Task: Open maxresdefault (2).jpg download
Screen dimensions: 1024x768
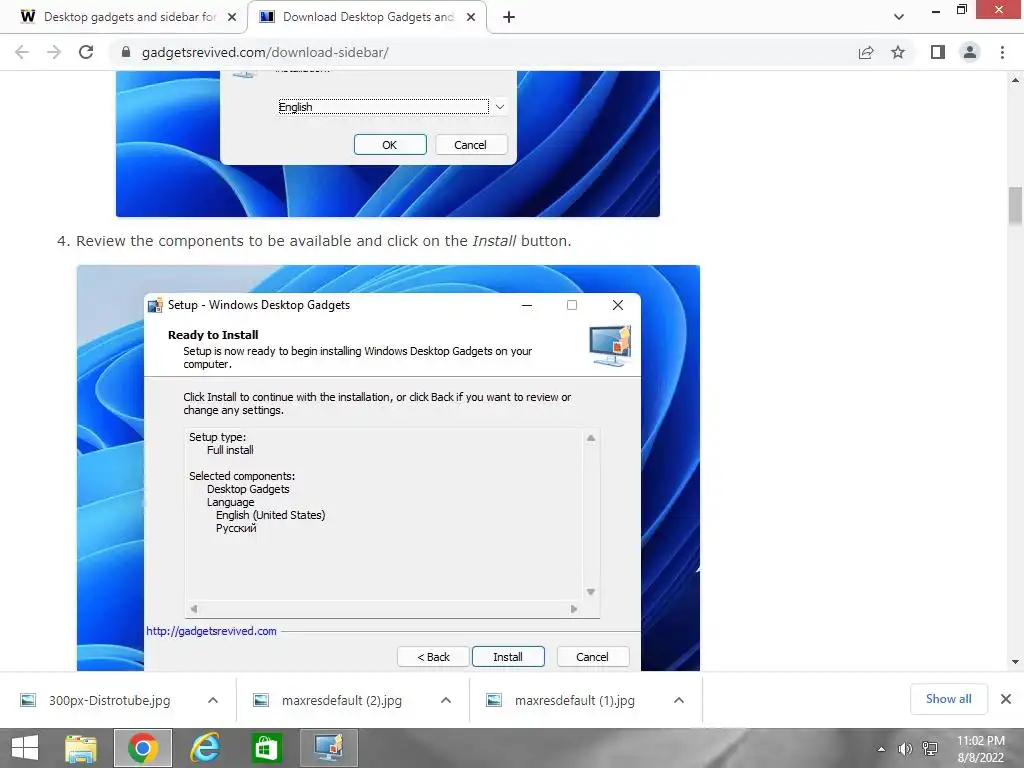Action: pyautogui.click(x=342, y=700)
